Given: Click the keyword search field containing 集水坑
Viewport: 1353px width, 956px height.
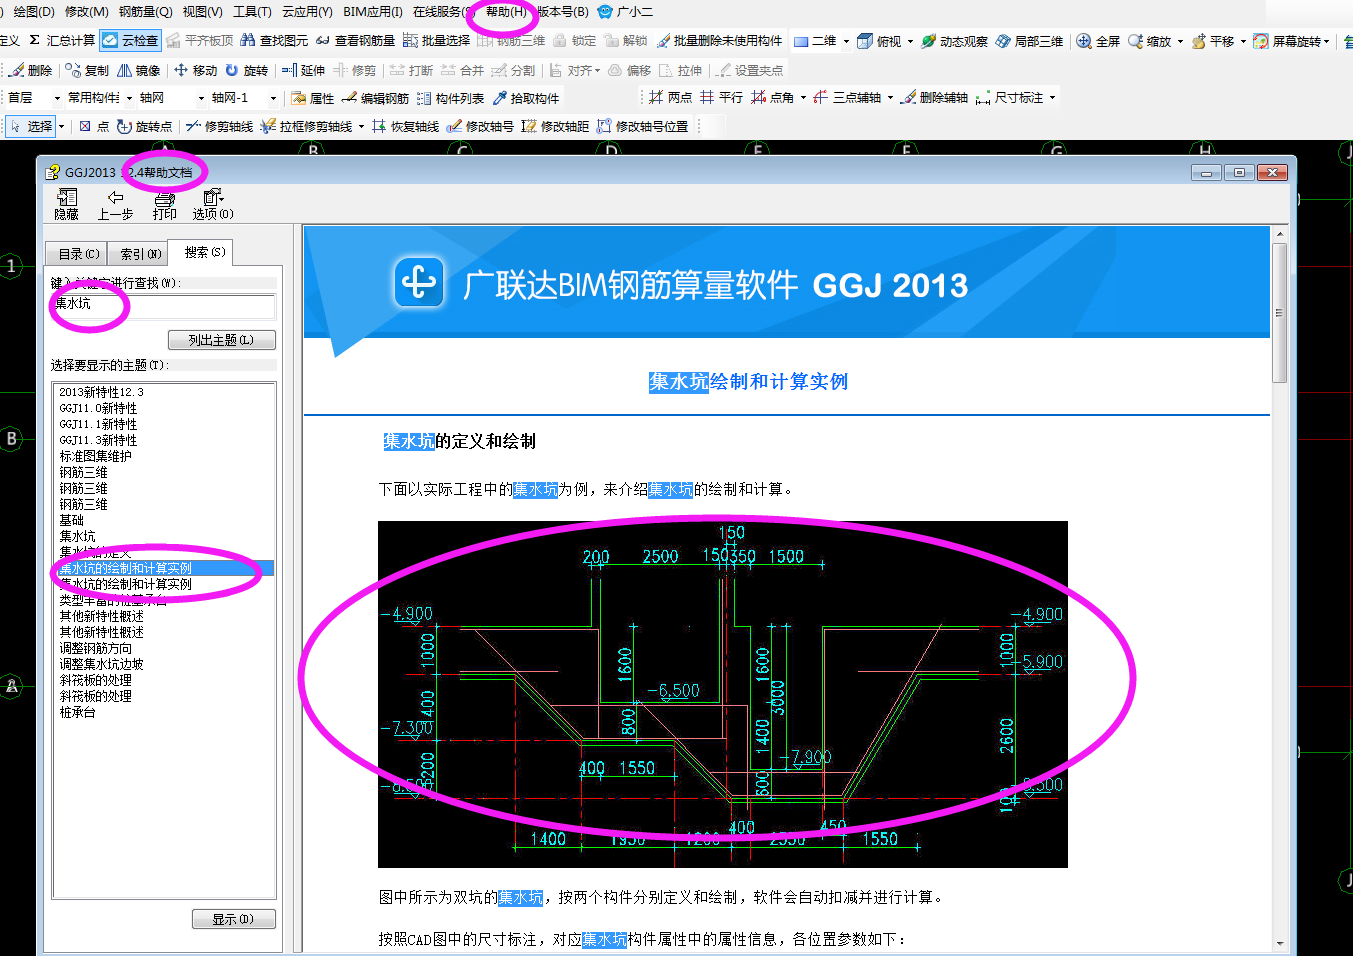Looking at the screenshot, I should 163,305.
